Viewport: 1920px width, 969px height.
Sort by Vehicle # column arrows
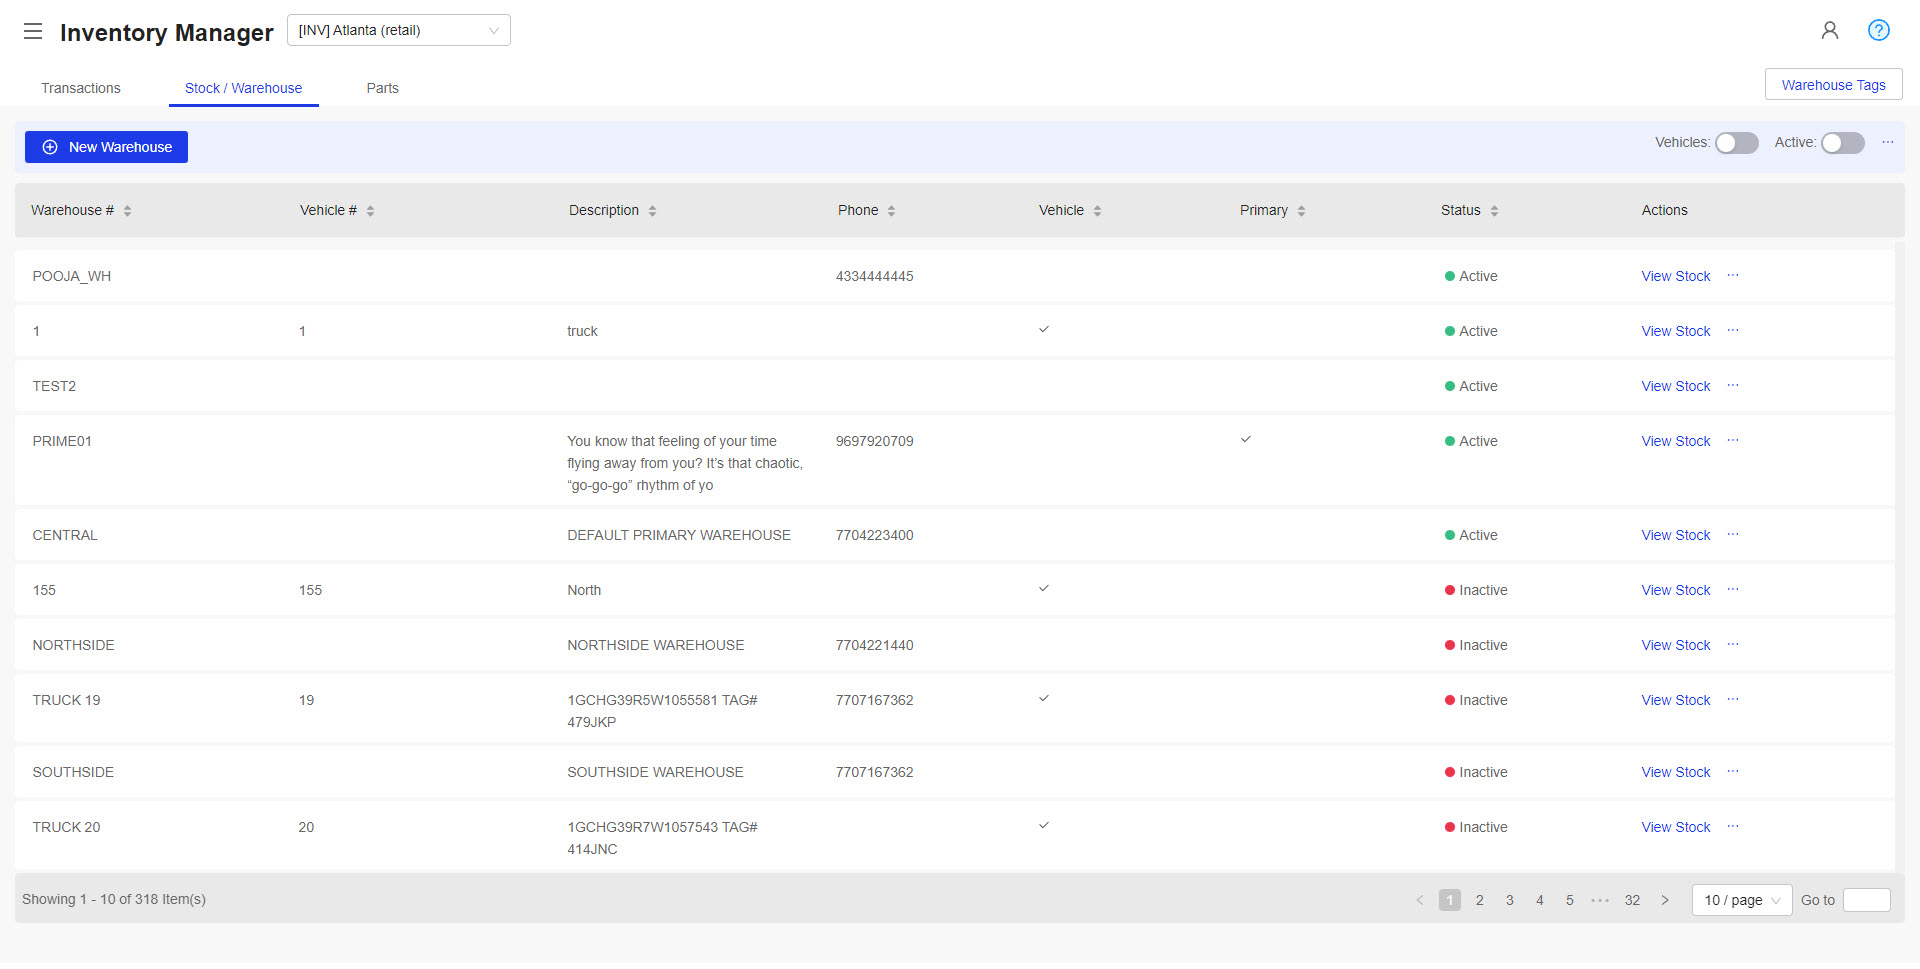(370, 211)
